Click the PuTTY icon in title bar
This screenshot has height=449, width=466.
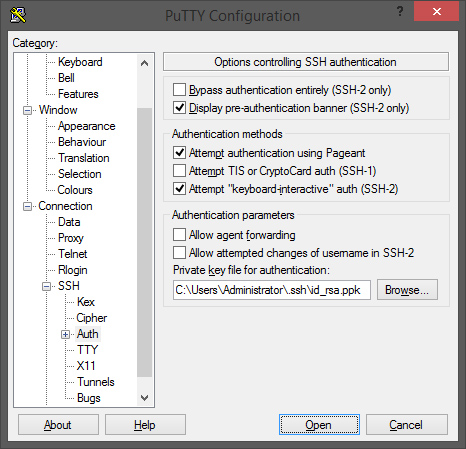click(x=18, y=15)
